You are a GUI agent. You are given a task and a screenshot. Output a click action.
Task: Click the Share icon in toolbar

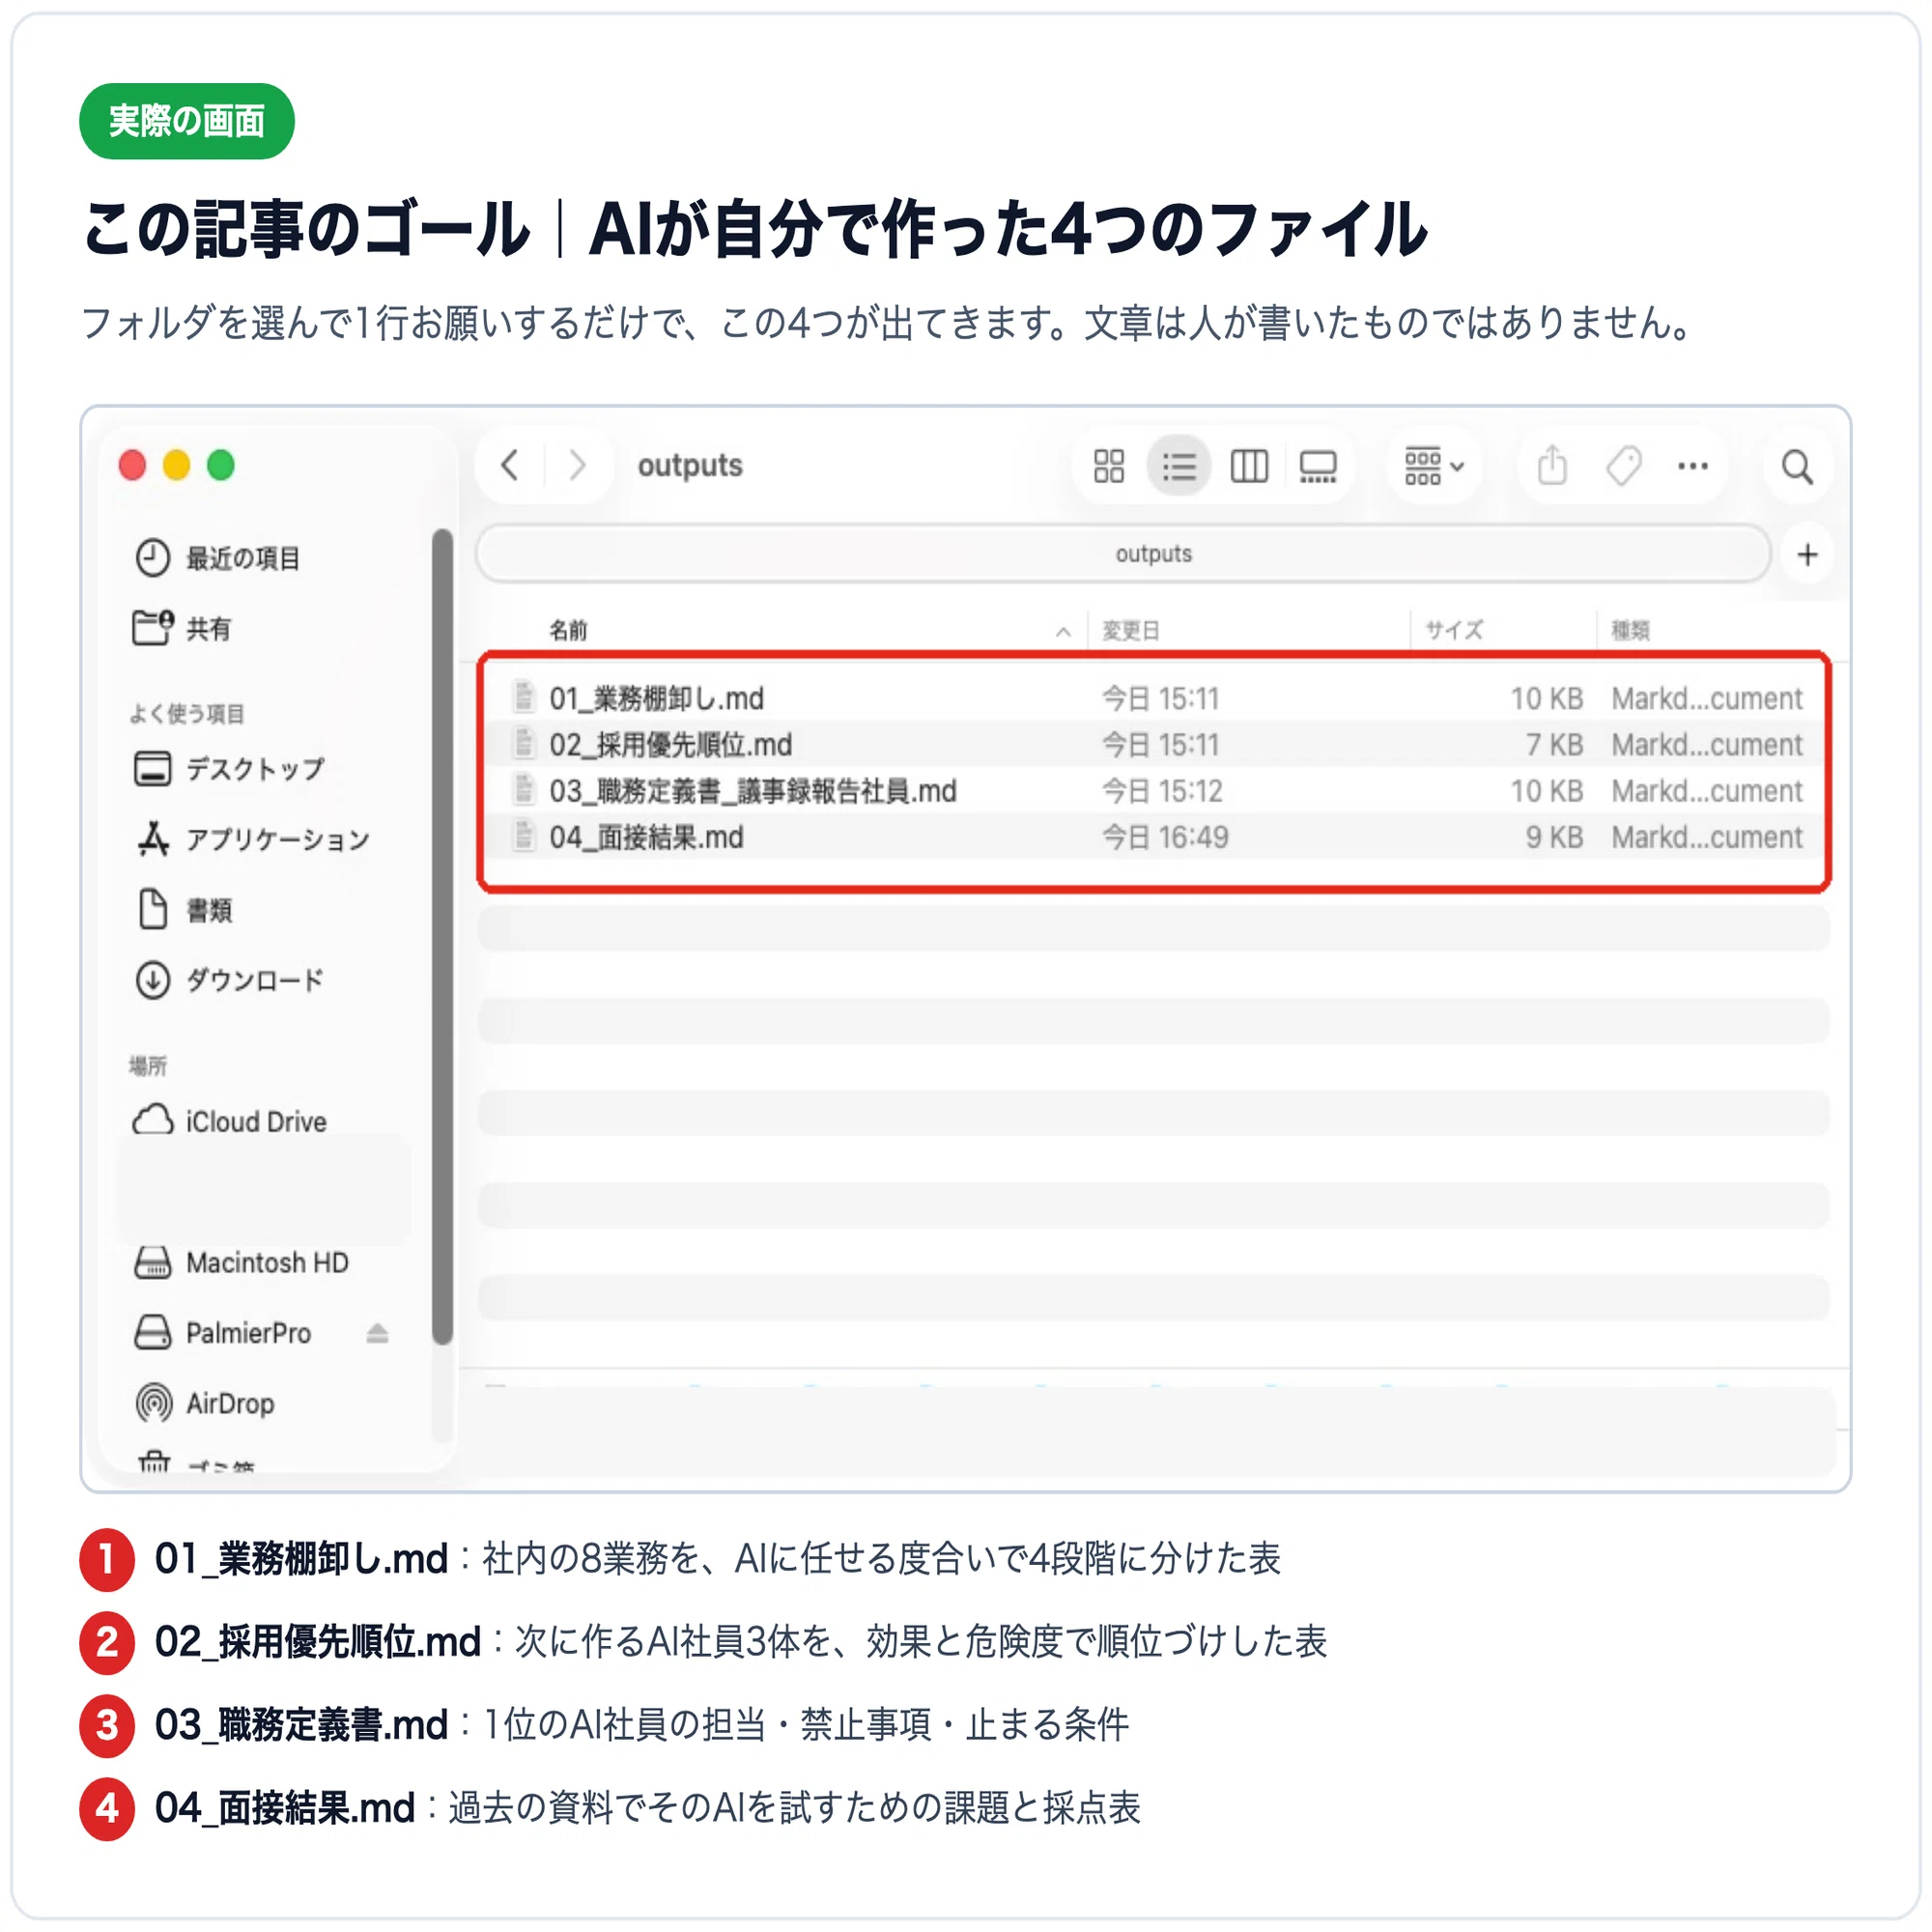coord(1552,465)
